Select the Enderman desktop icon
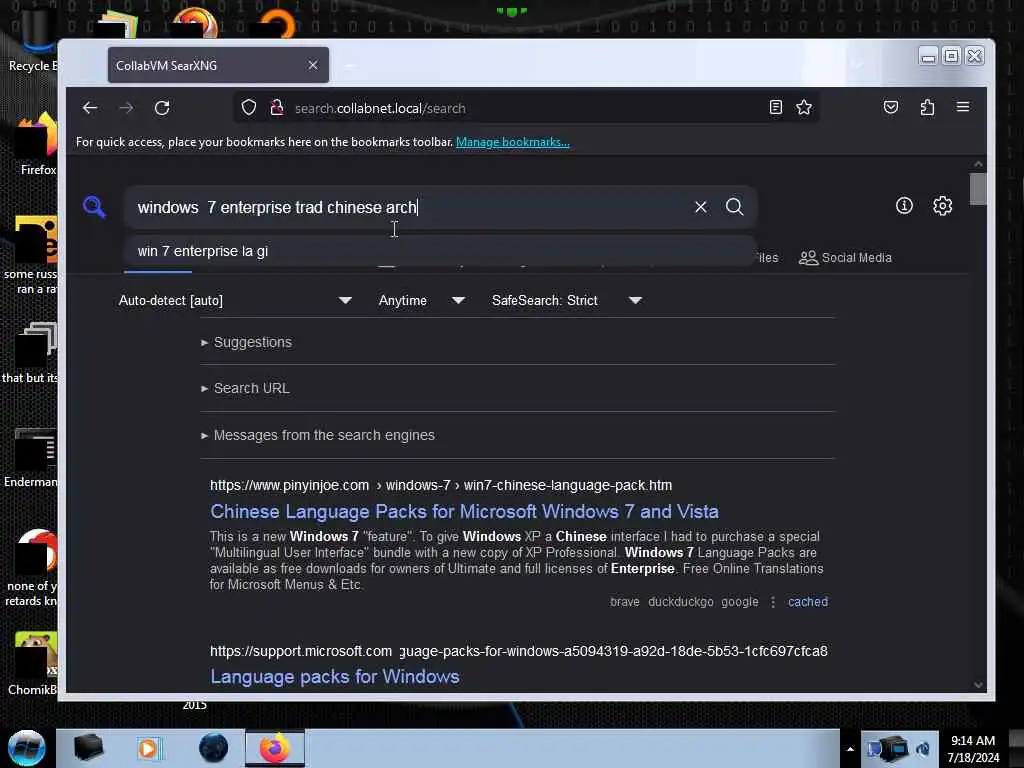Viewport: 1024px width, 768px height. pos(31,458)
